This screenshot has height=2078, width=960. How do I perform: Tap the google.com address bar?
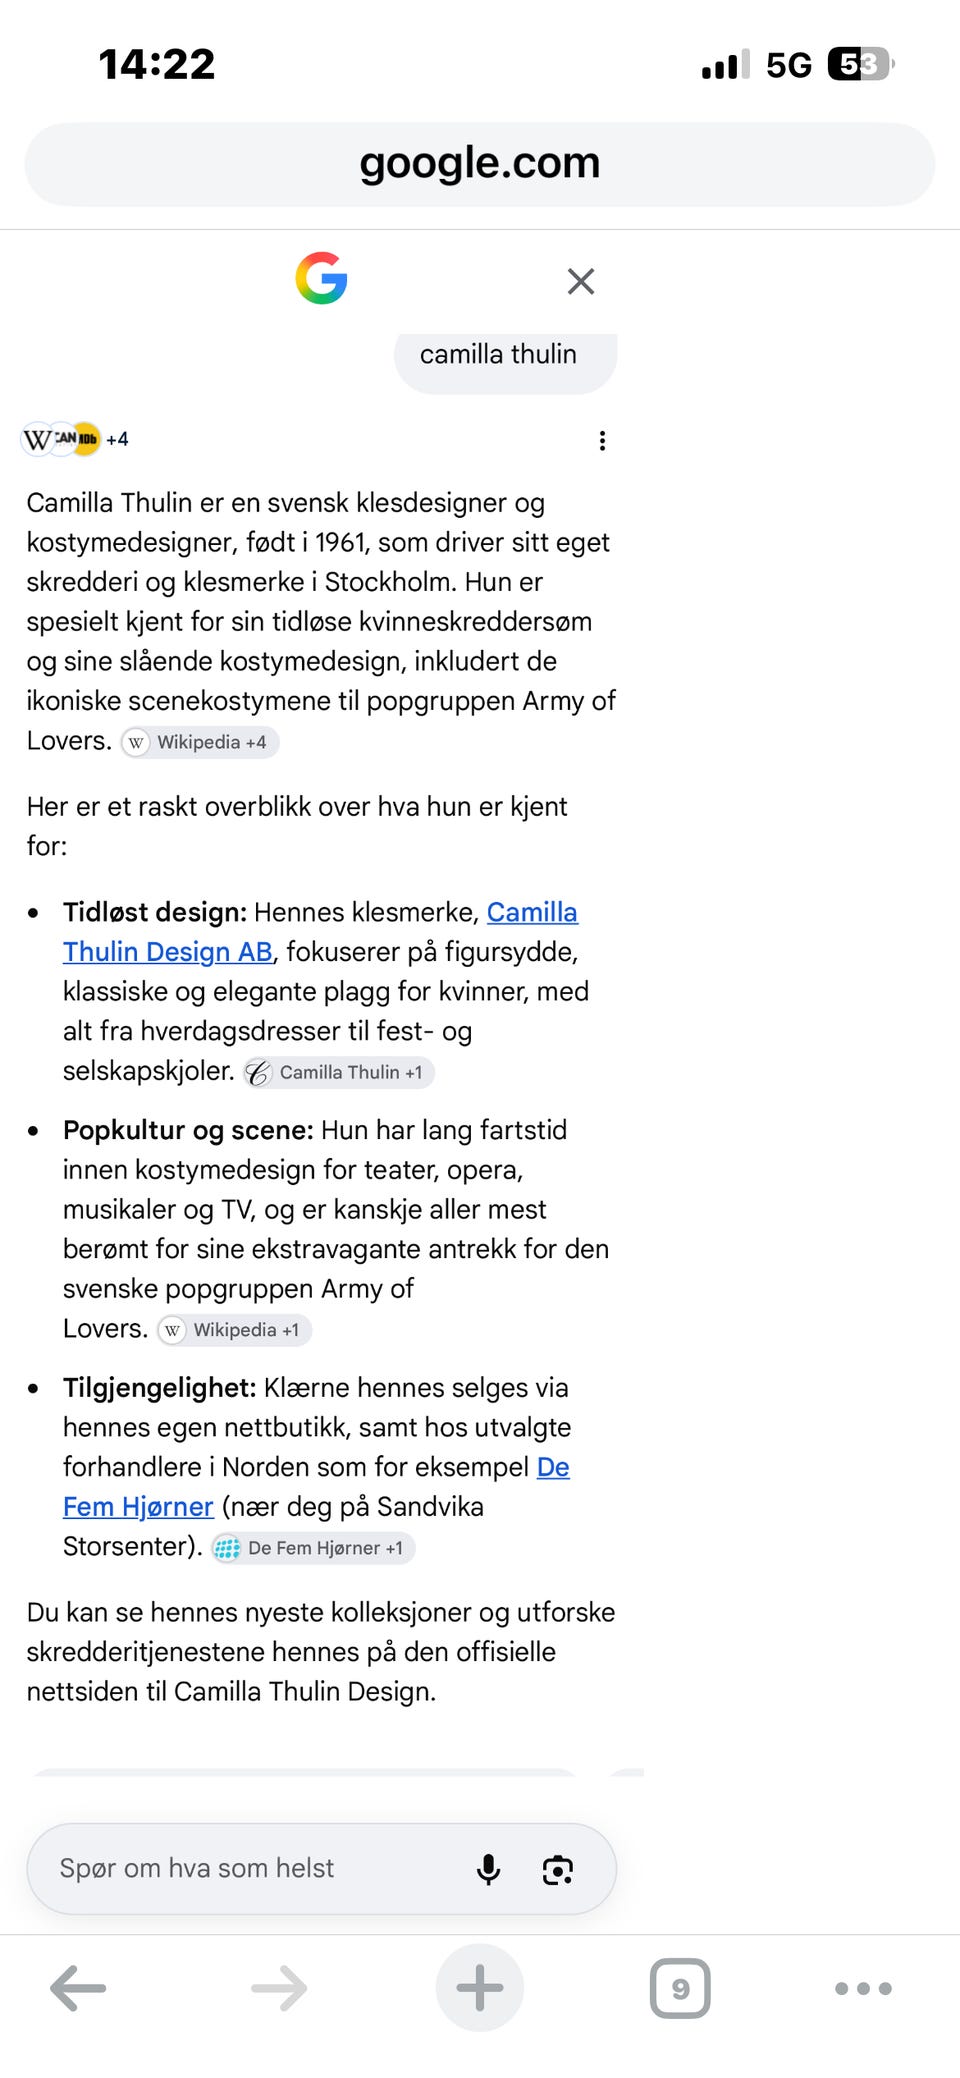tap(480, 164)
